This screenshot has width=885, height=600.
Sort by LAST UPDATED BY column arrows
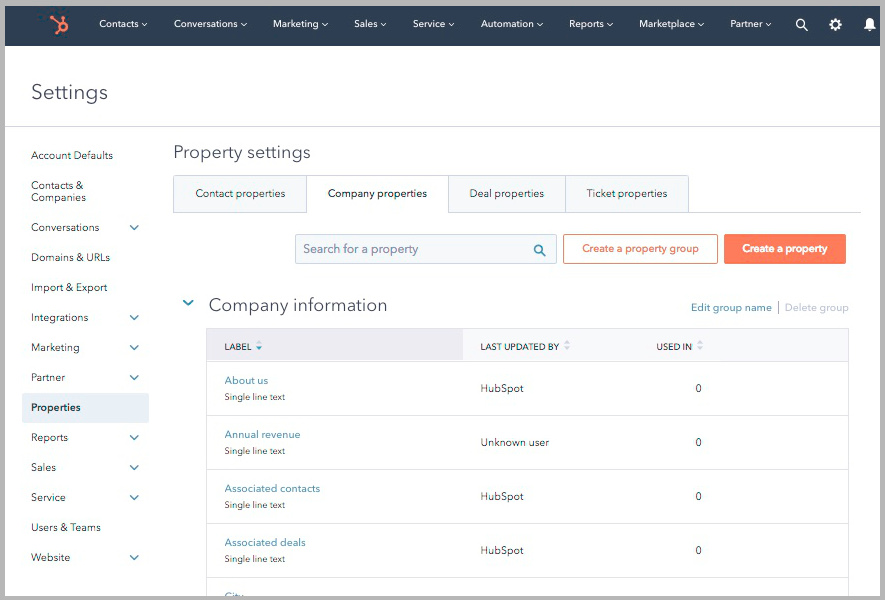click(x=567, y=345)
